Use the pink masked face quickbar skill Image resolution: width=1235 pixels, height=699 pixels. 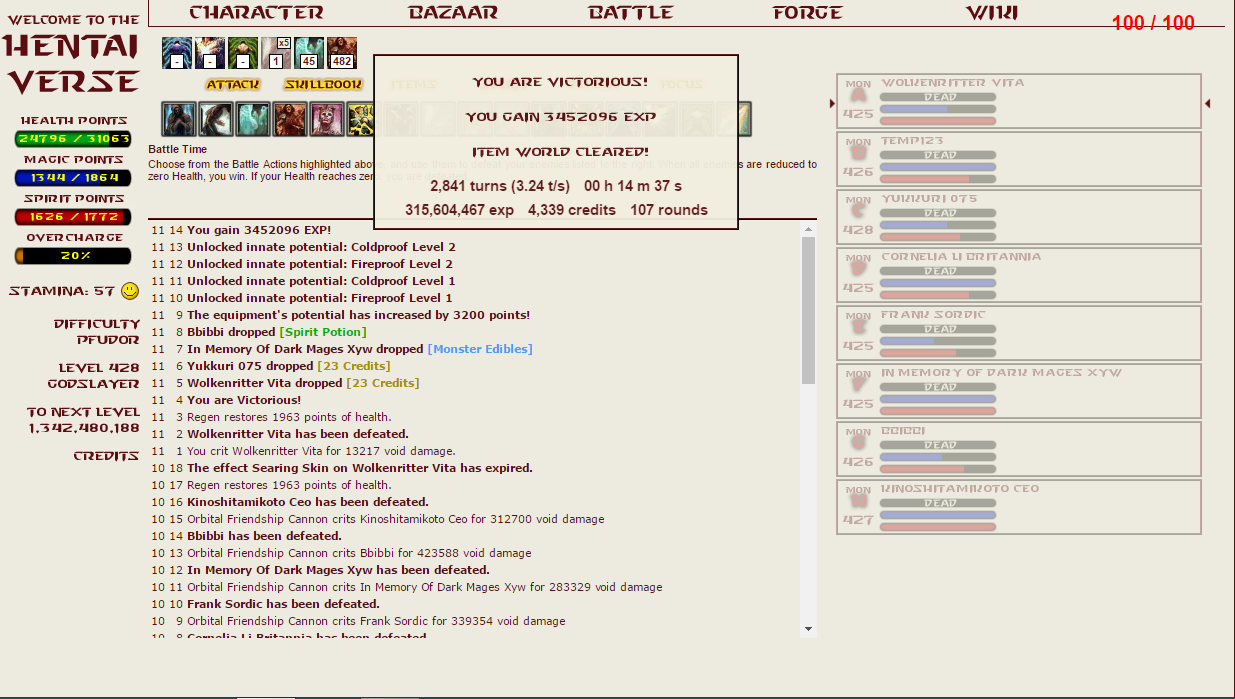tap(327, 119)
